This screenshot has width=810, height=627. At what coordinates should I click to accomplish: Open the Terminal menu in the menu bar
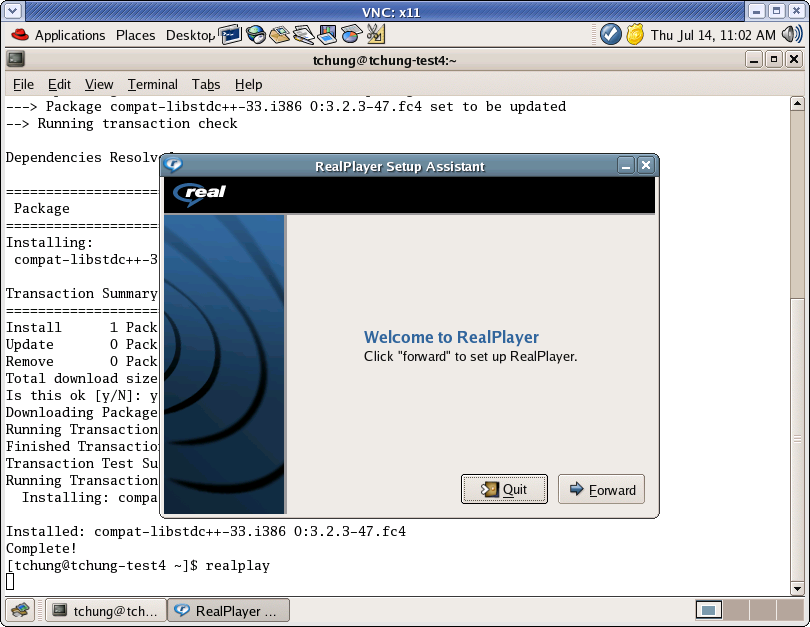coord(152,84)
